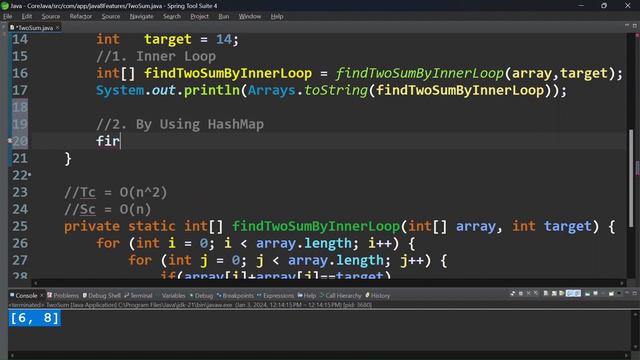Click the '//Sc = O(n)' comment
640x360 pixels.
pyautogui.click(x=108, y=209)
